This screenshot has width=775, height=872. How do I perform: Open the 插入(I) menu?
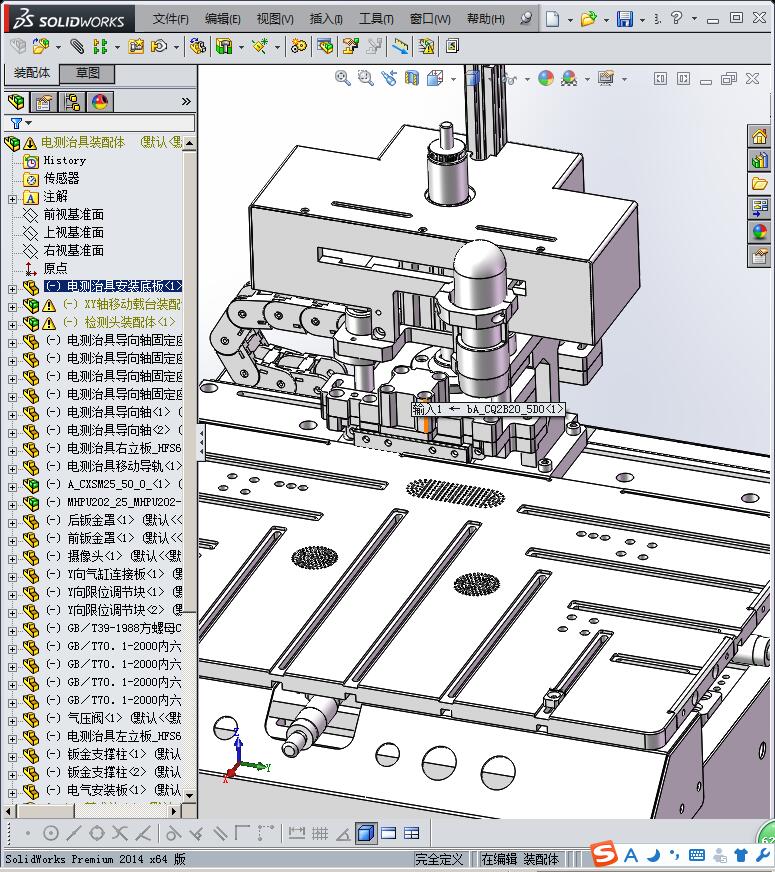[326, 19]
